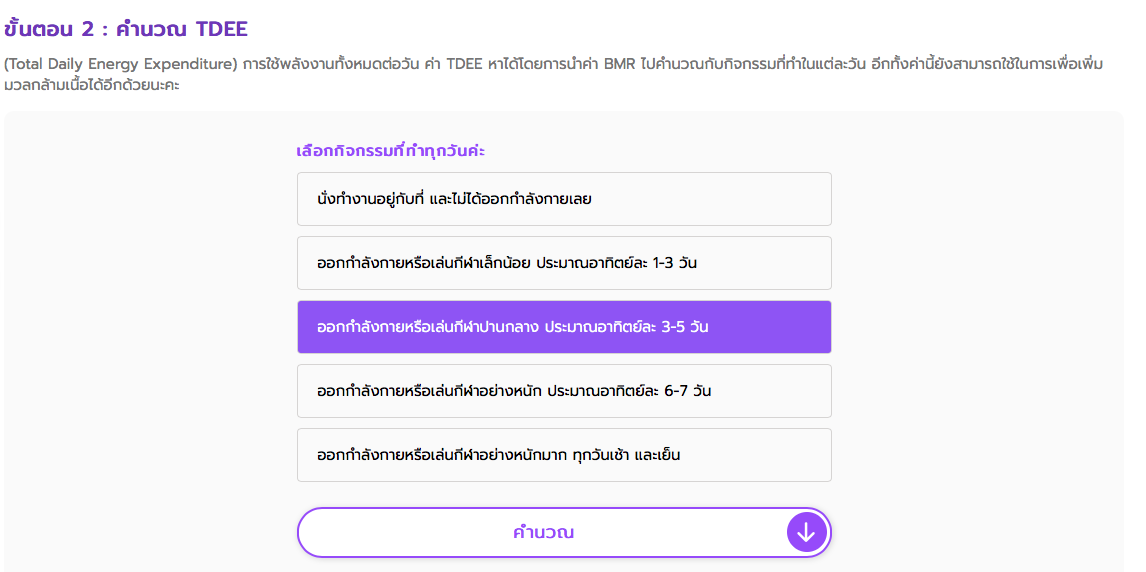The width and height of the screenshot is (1146, 572).
Task: Pick heavy exercise 6-7 วัน option
Action: click(564, 391)
